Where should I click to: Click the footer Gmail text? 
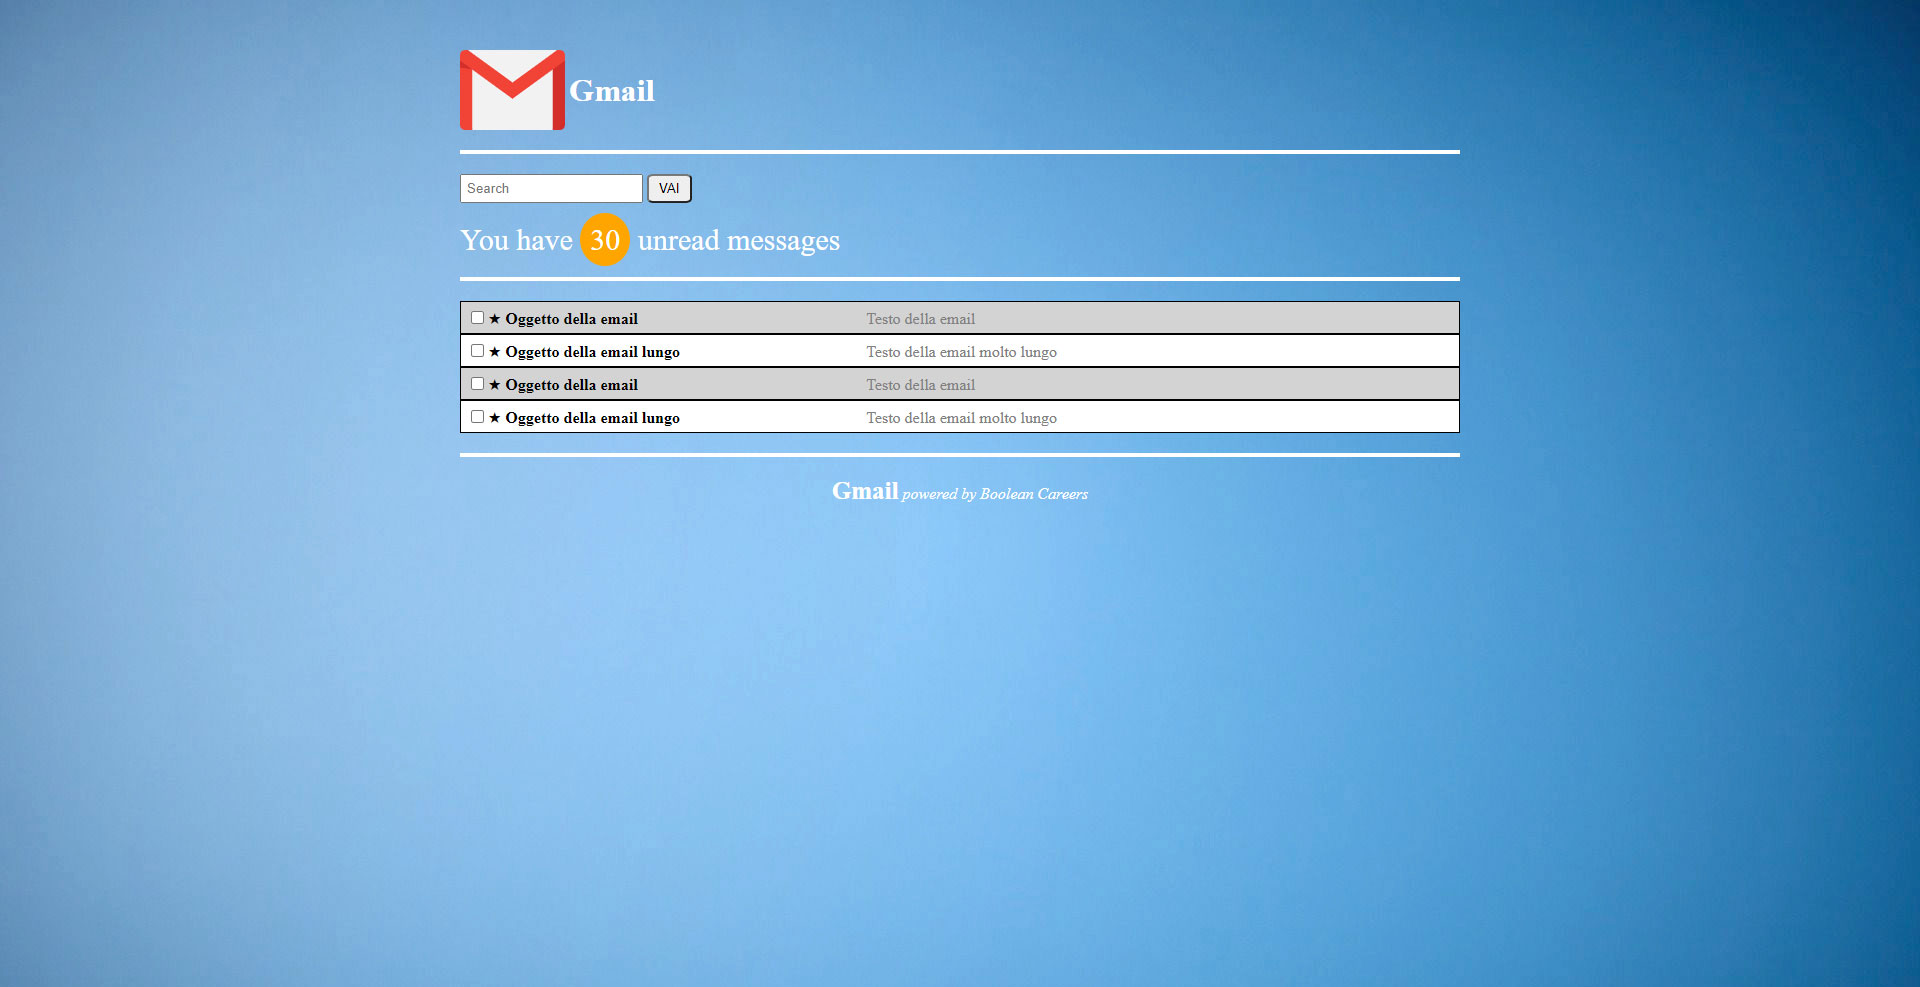[x=865, y=491]
